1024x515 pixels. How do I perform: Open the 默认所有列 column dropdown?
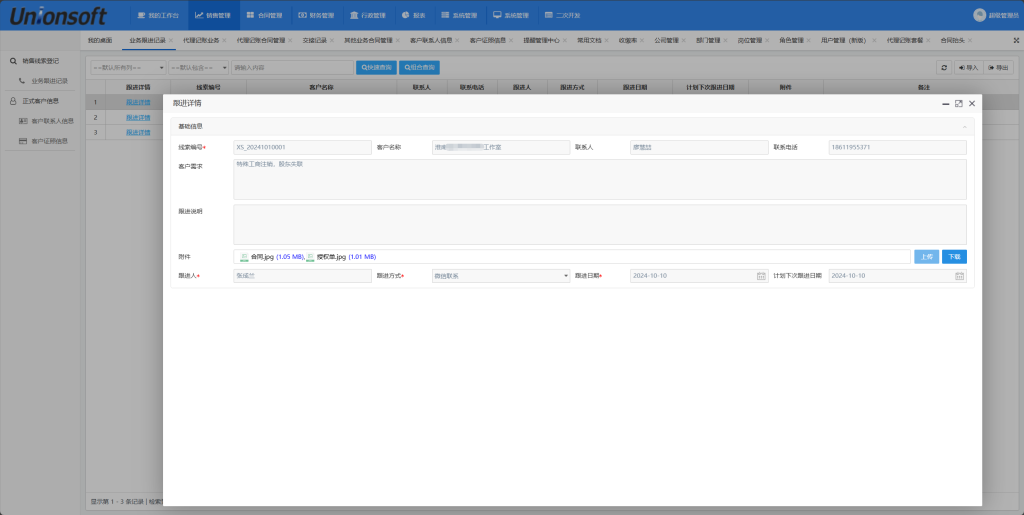128,68
